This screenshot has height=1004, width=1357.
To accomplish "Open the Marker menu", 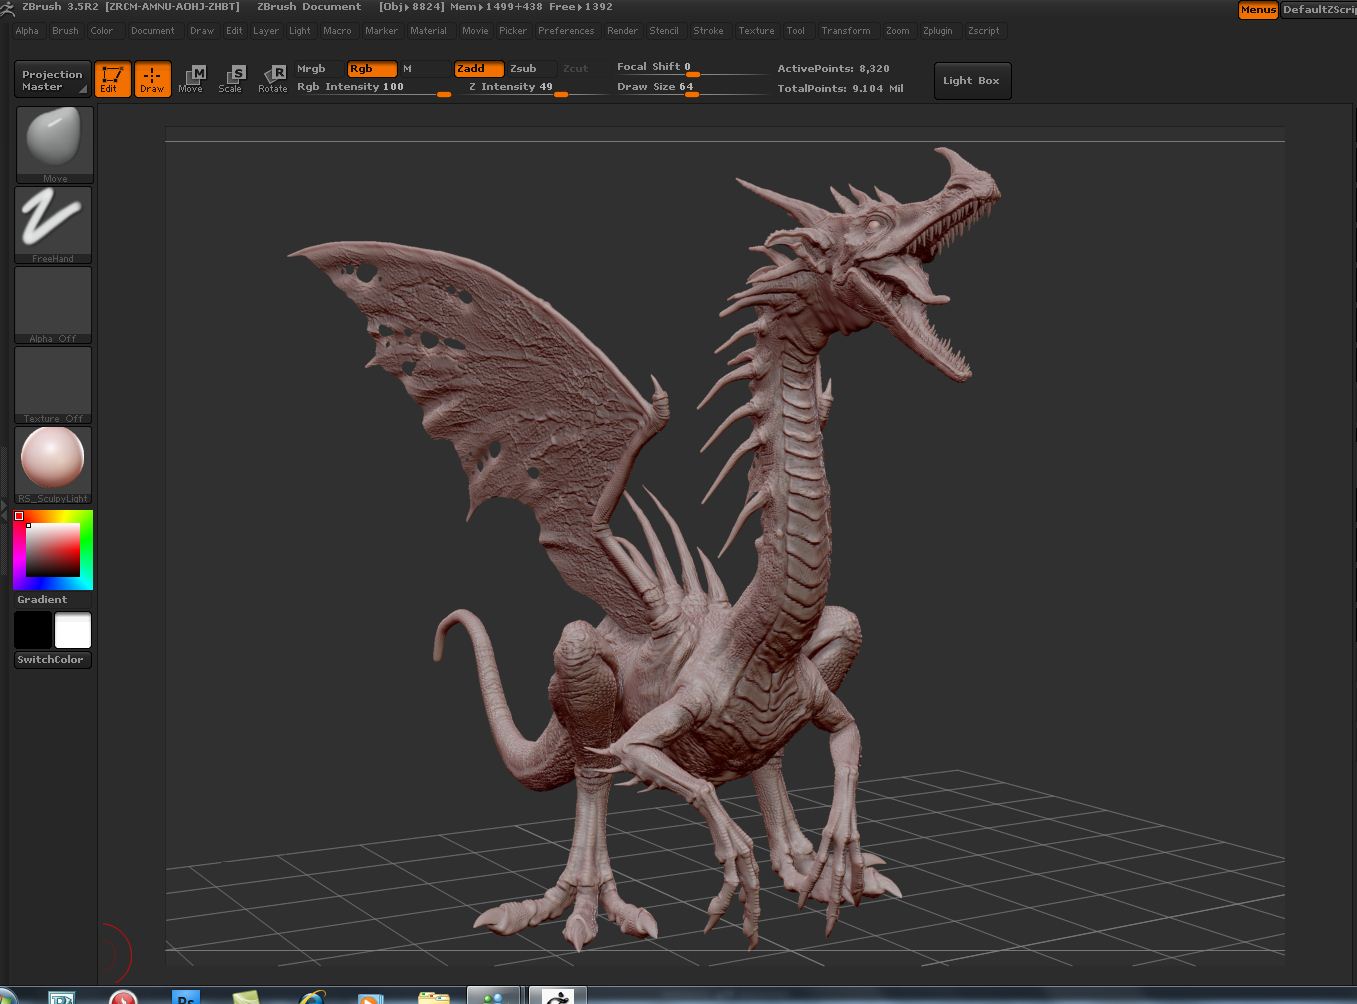I will coord(381,31).
